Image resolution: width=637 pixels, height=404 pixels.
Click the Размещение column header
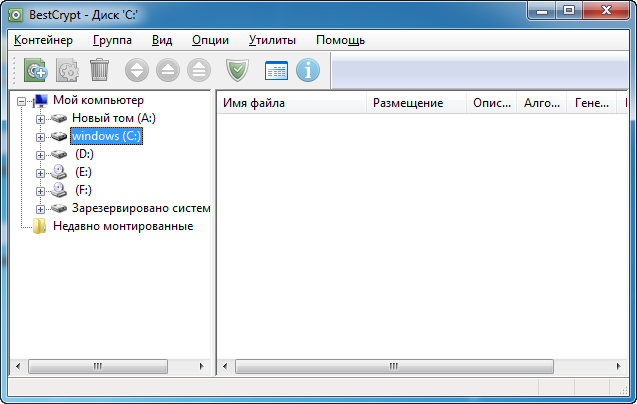click(x=408, y=102)
